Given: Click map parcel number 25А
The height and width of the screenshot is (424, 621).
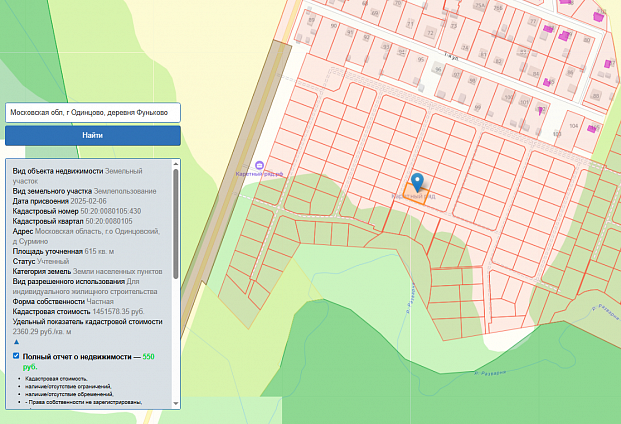Looking at the screenshot, I should (480, 6).
